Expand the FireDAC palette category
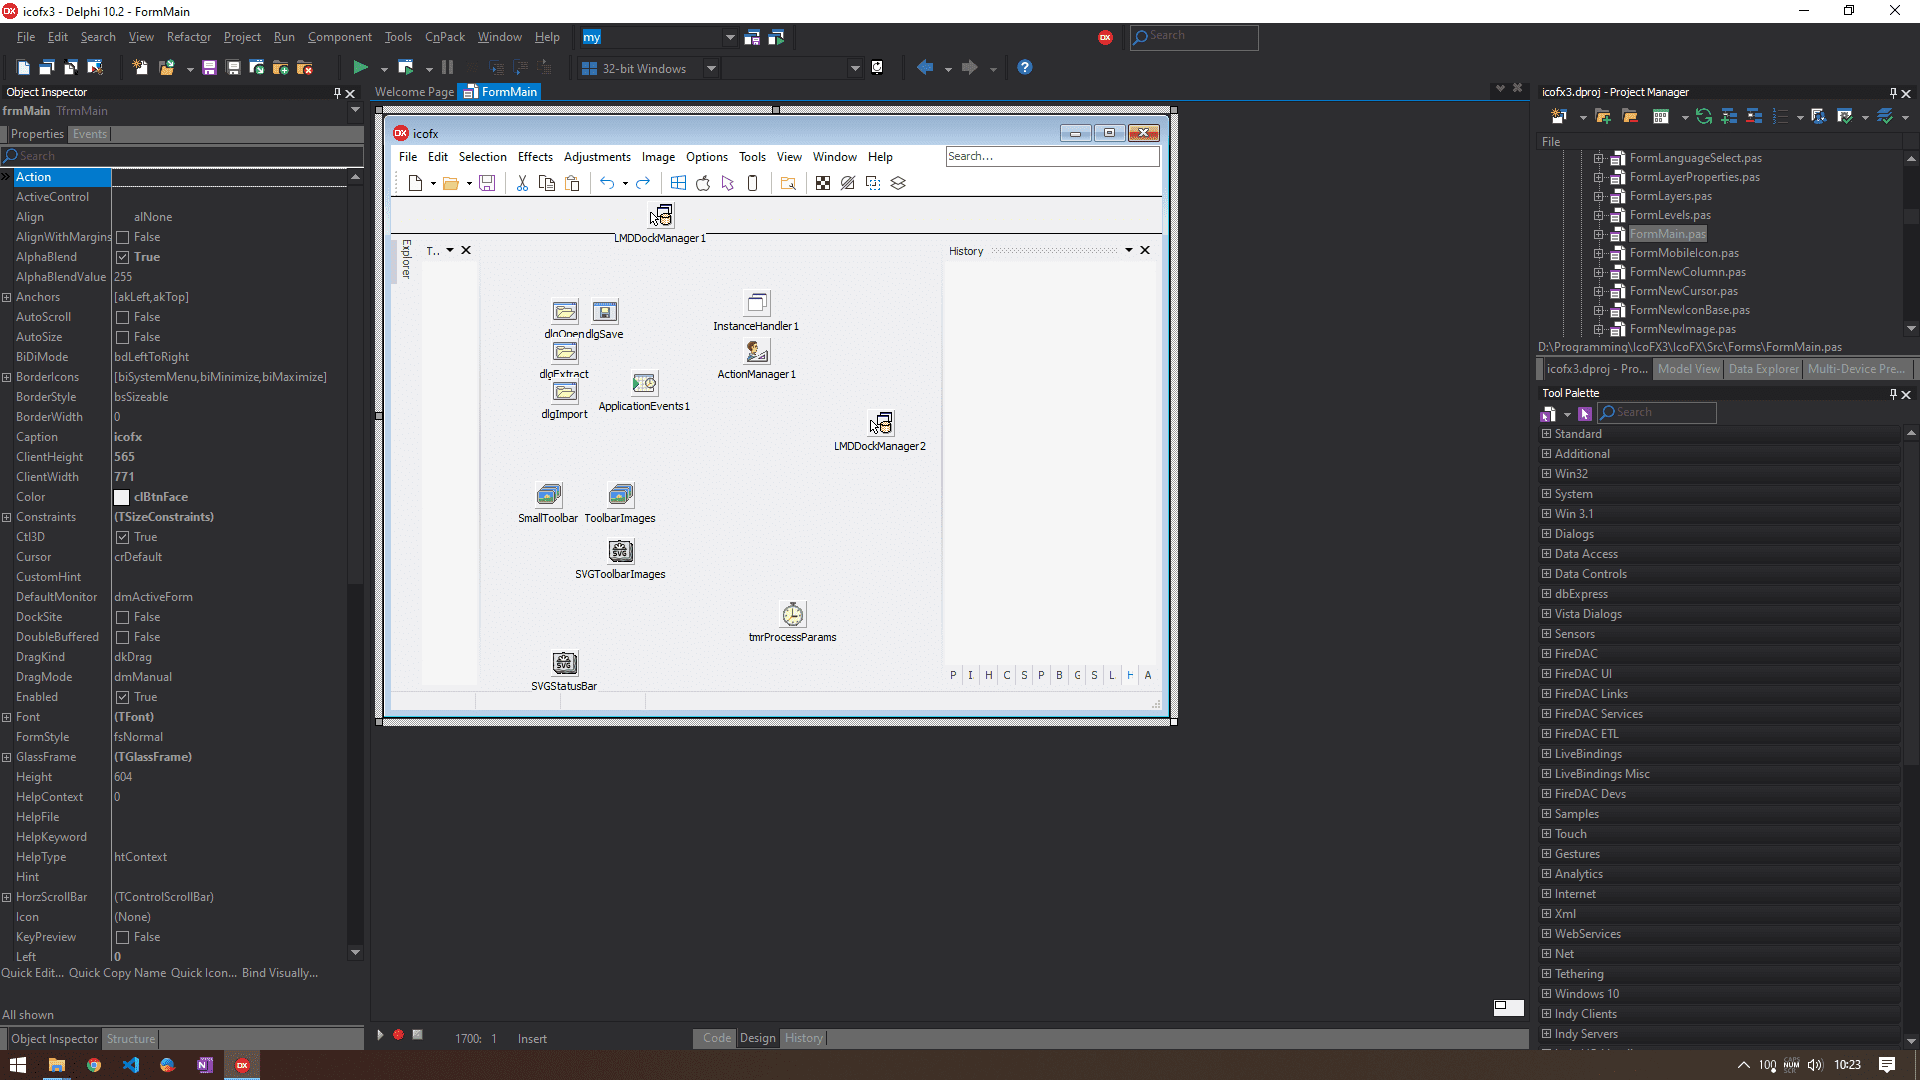 tap(1546, 654)
